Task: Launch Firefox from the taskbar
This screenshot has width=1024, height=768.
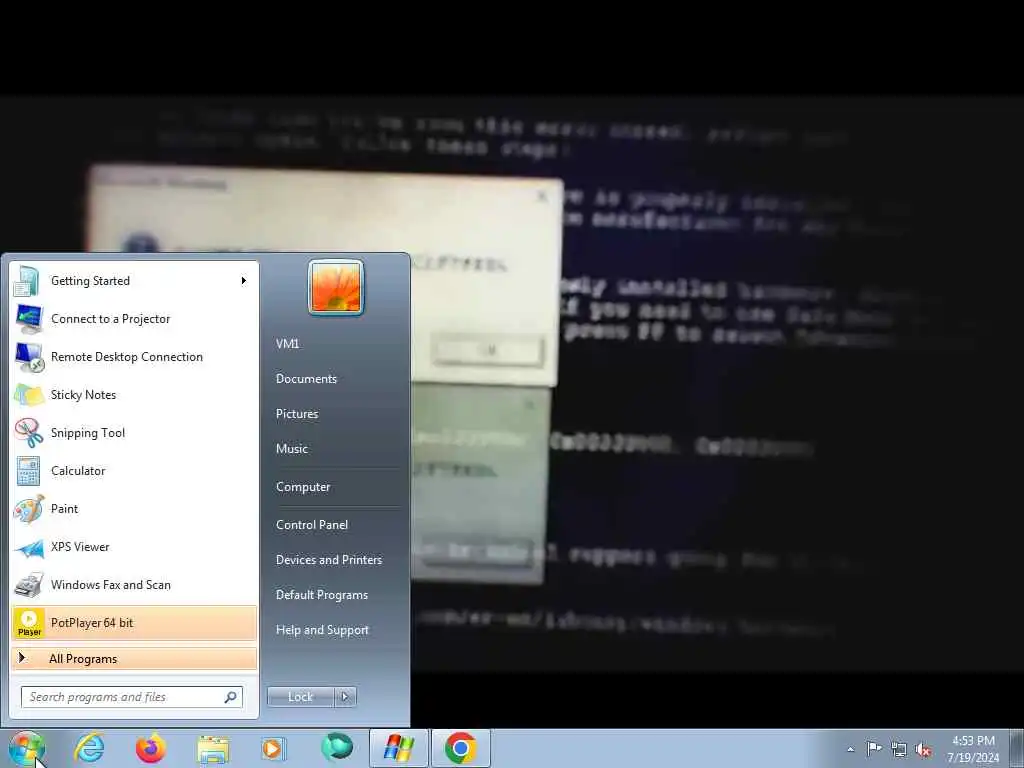Action: [151, 748]
